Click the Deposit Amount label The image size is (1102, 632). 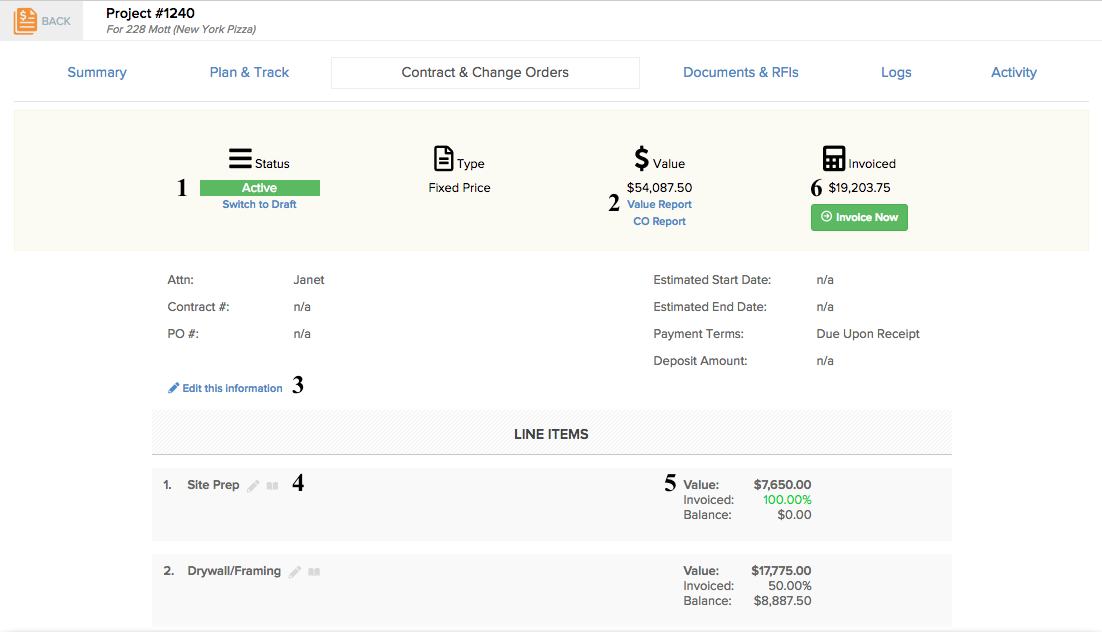(700, 361)
